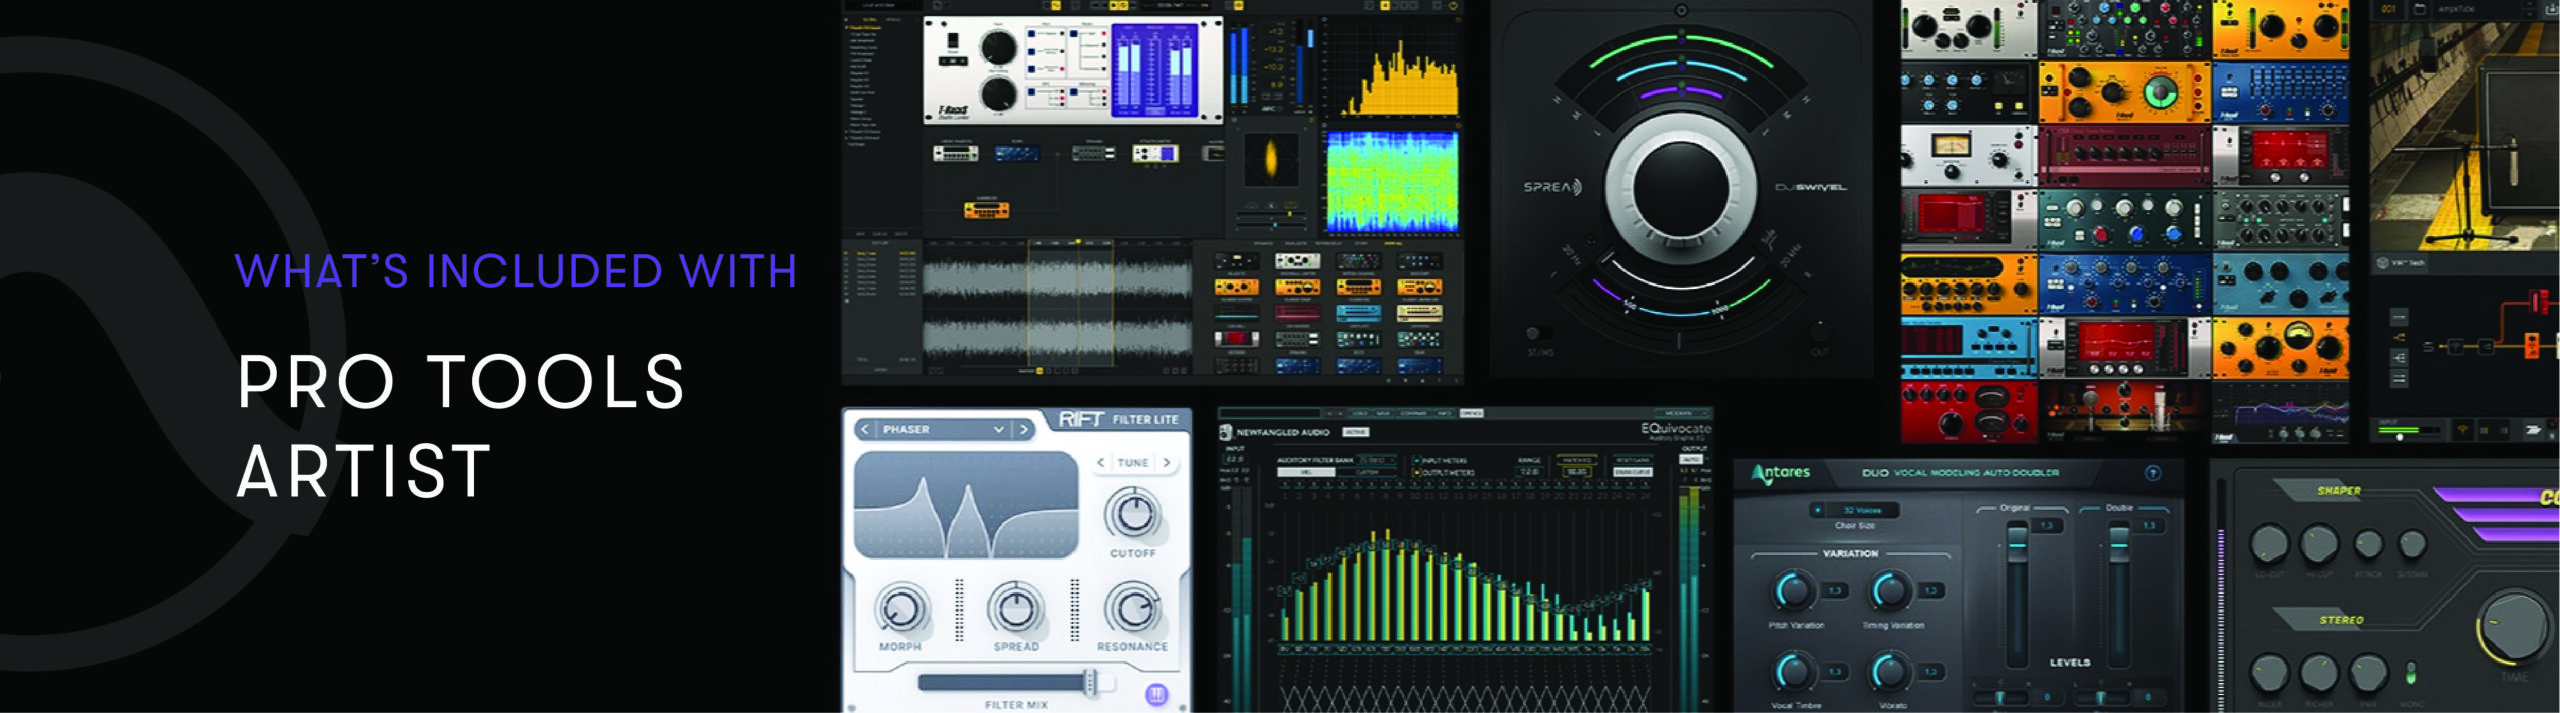
Task: Click the Pan knob under STEREO
Action: 2367,673
